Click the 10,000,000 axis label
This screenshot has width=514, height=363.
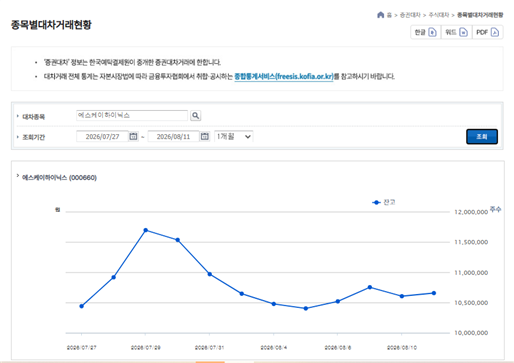click(471, 333)
